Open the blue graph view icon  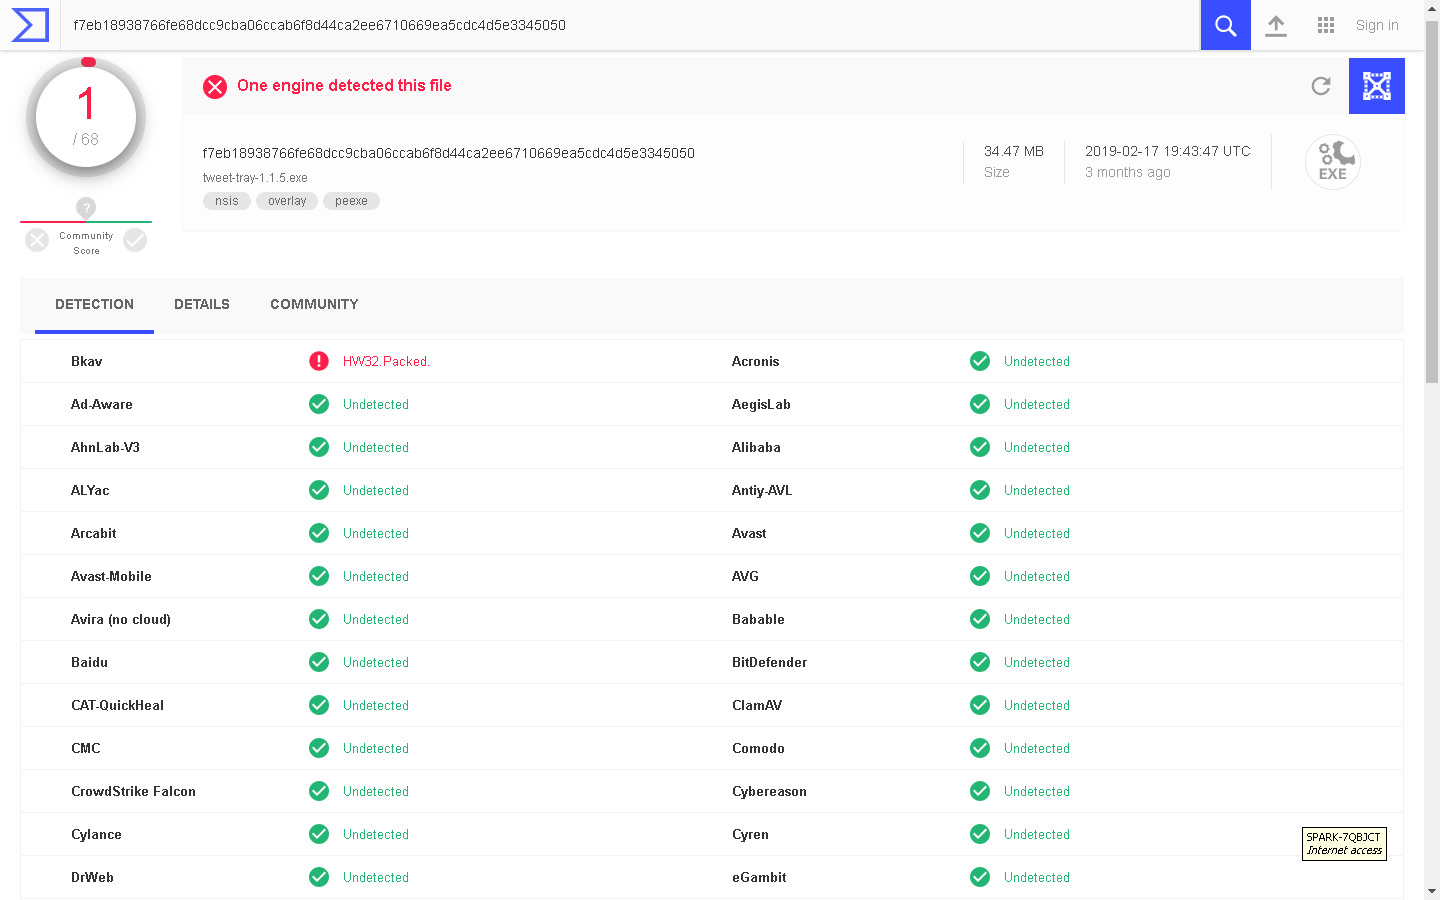1377,86
